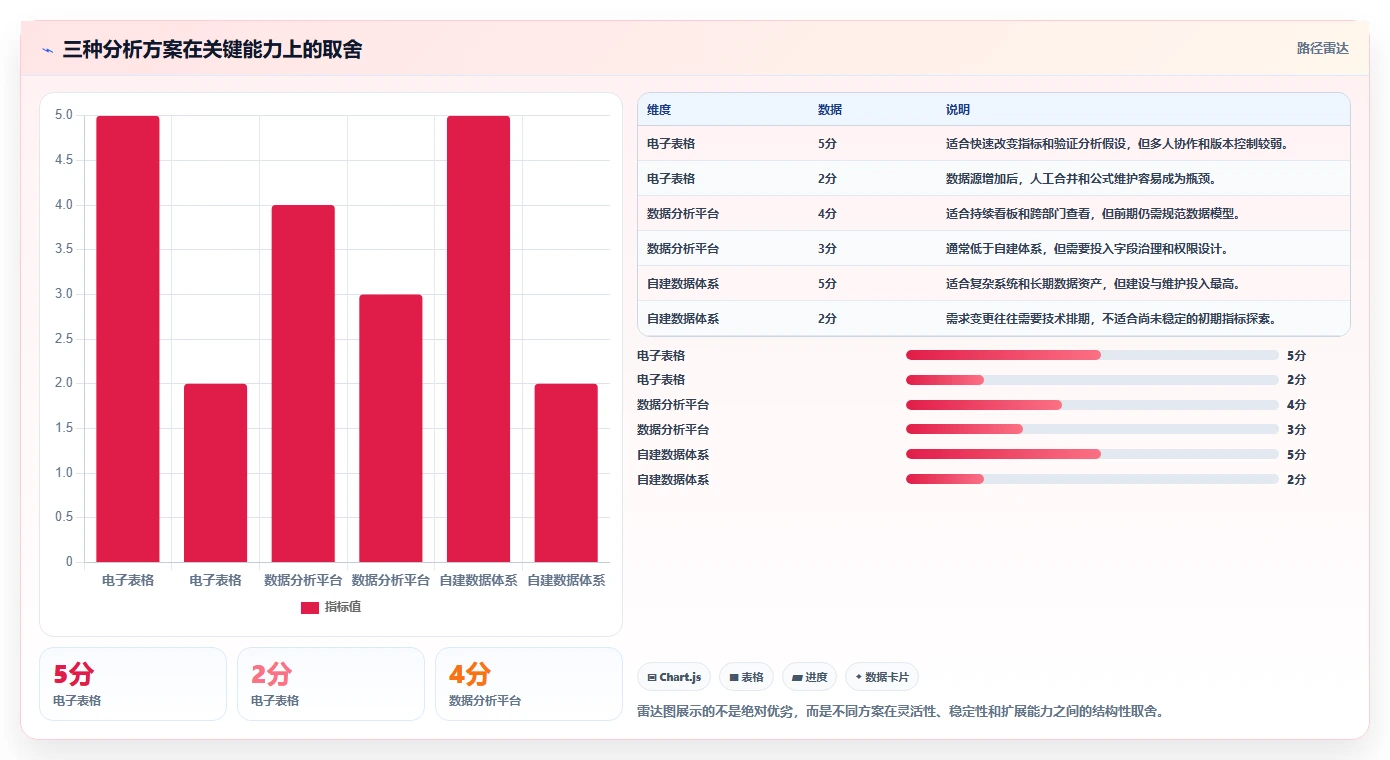
Task: Toggle the 指标值 legend swatch under the chart
Action: coord(310,607)
